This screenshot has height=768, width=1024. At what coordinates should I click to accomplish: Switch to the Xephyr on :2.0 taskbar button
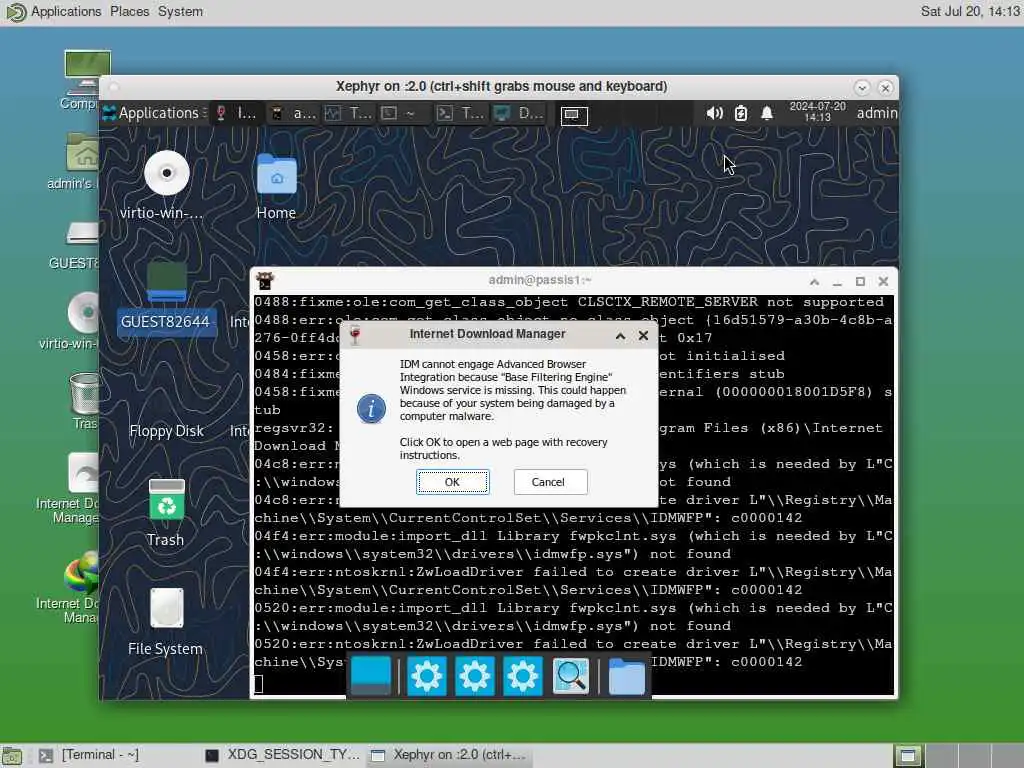449,756
